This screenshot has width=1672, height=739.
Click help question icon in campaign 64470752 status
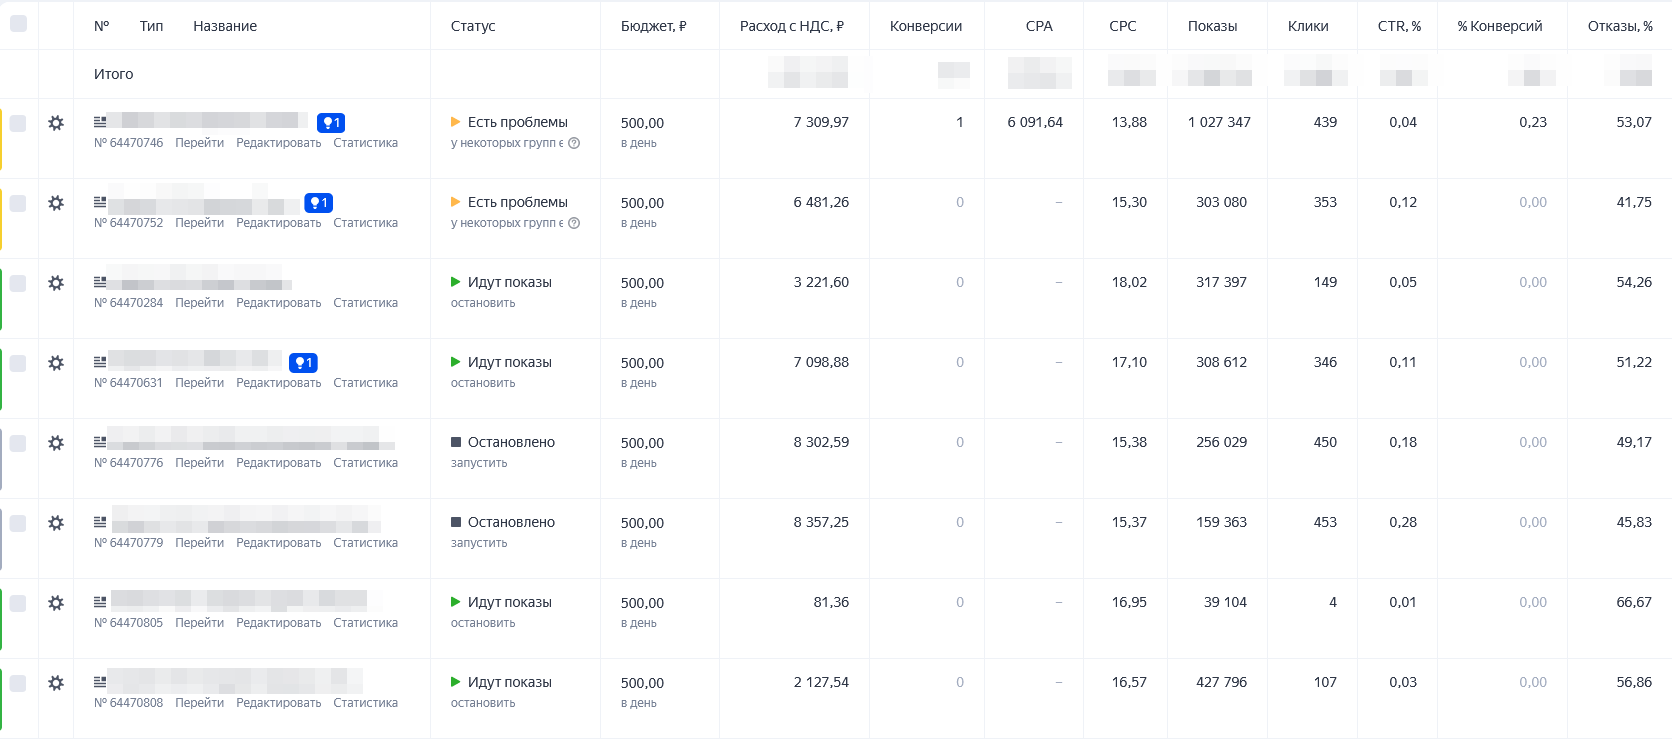pos(574,223)
